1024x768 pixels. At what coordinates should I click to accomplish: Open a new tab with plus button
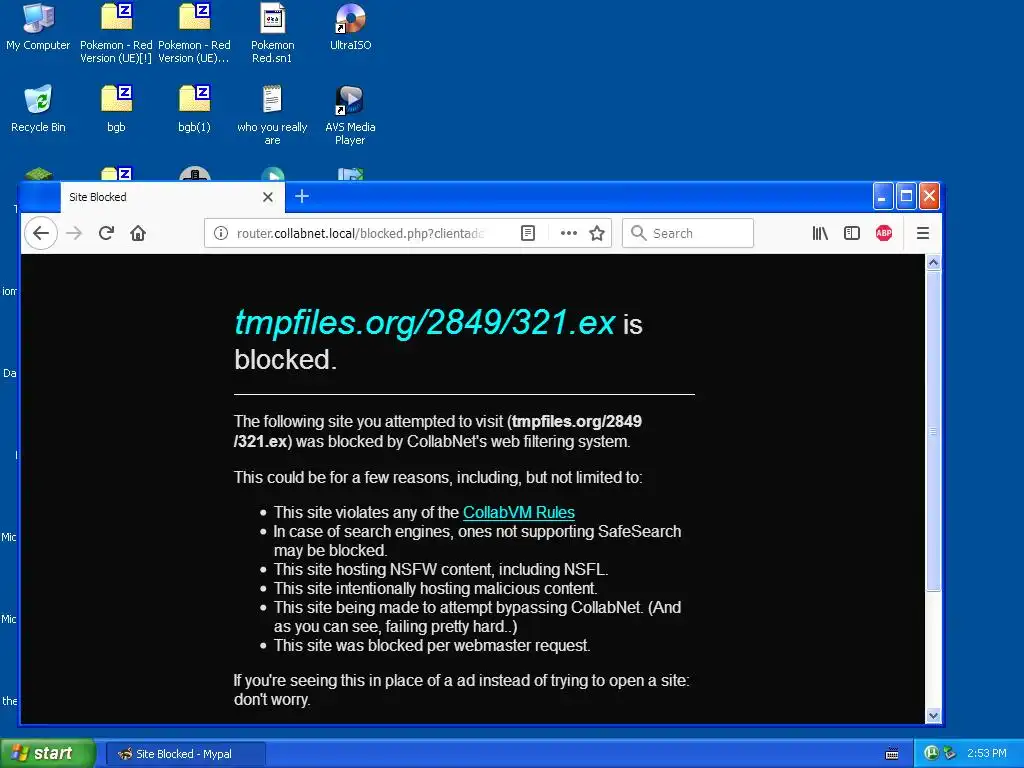pos(302,197)
